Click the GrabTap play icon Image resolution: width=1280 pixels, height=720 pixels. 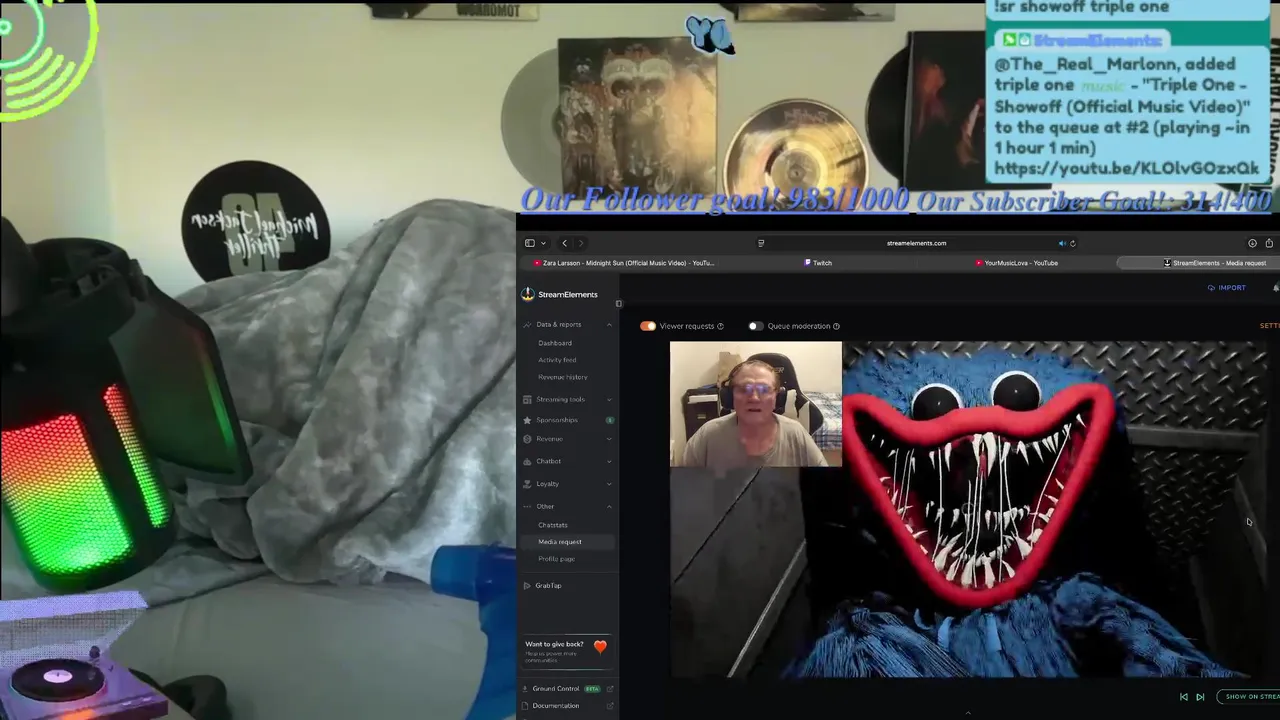click(527, 585)
